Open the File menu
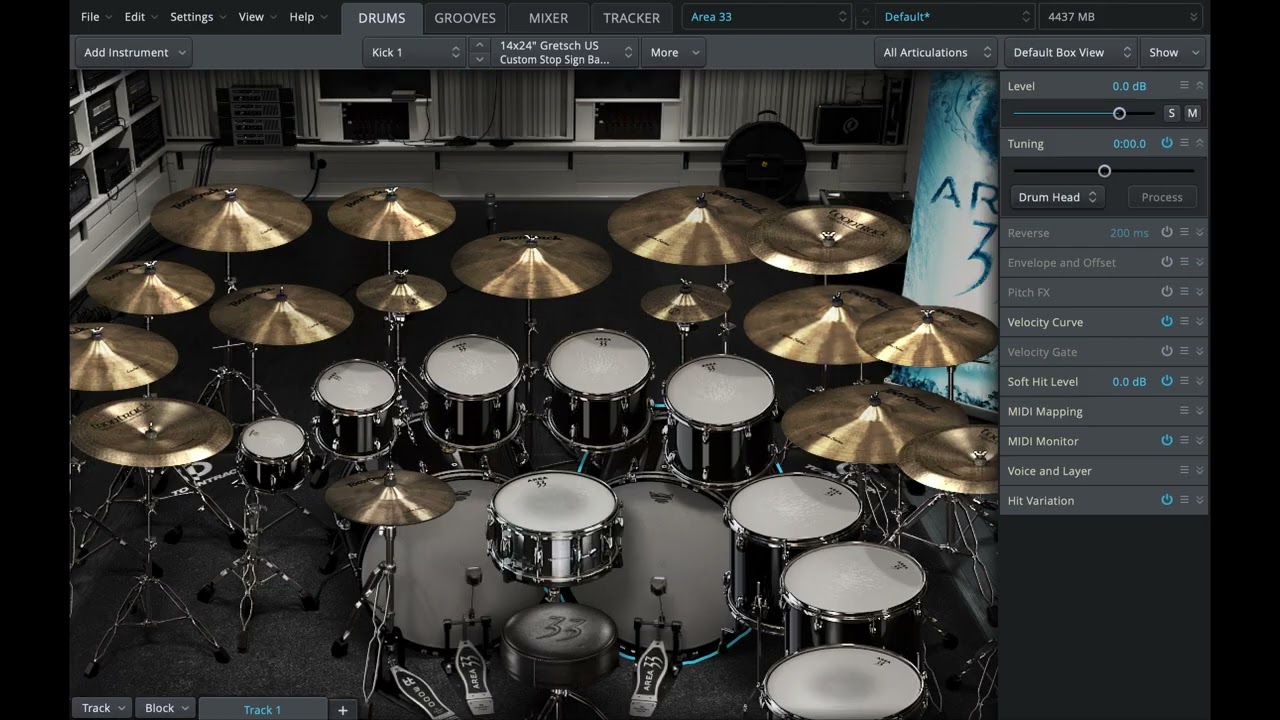Image resolution: width=1280 pixels, height=720 pixels. (x=95, y=17)
